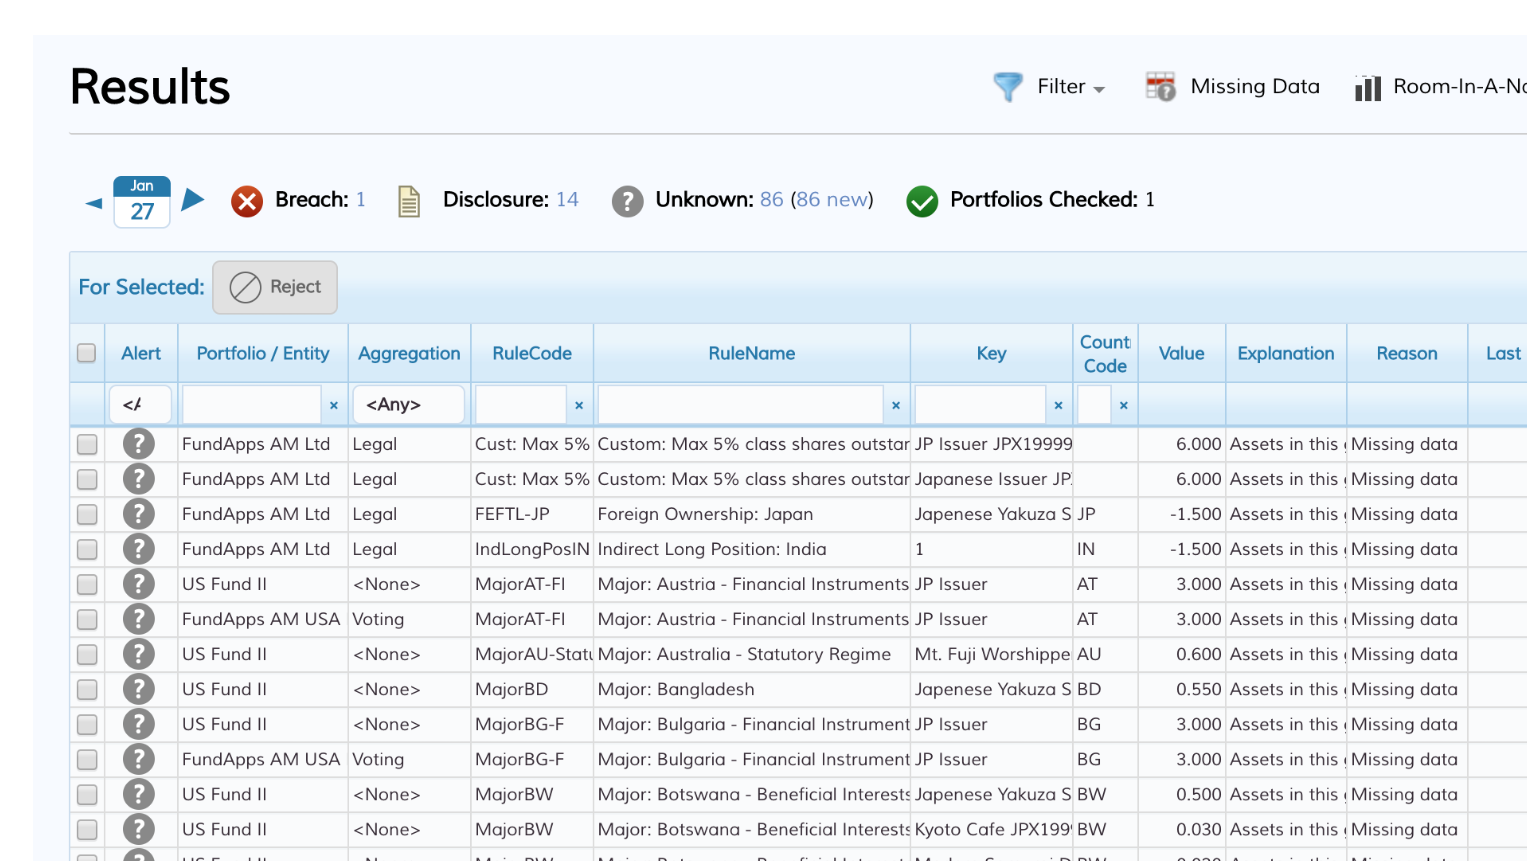Click unknown alert icon for IndLongPosIN row
The width and height of the screenshot is (1527, 861).
coord(139,549)
